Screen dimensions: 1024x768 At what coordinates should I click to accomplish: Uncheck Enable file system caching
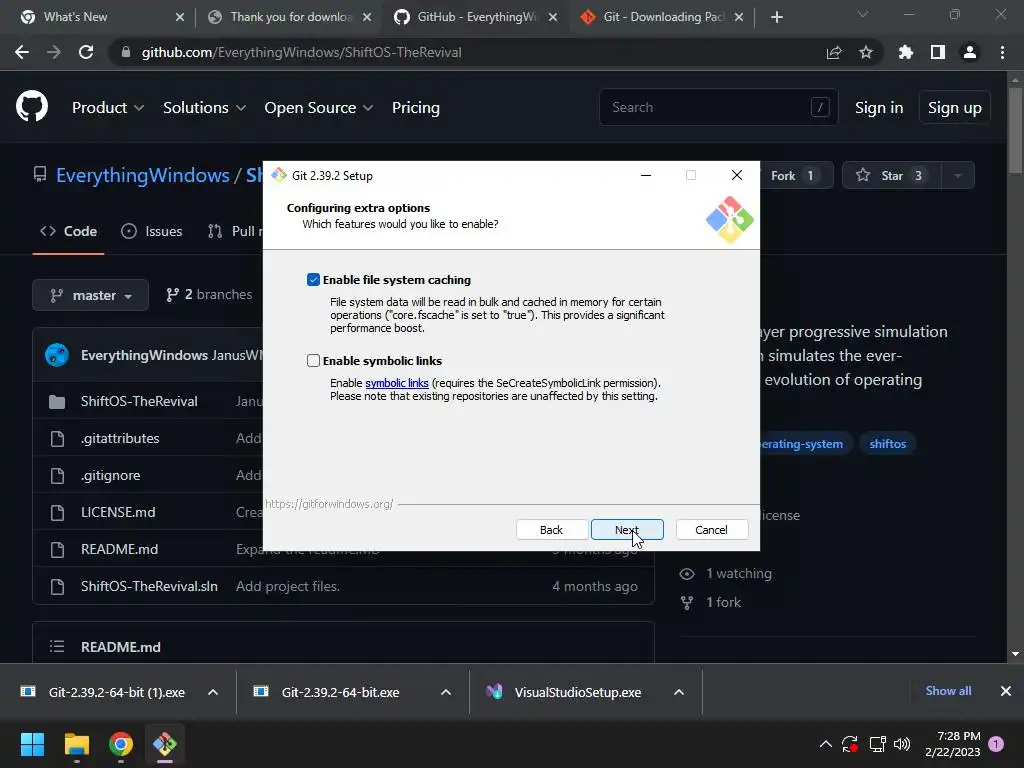(x=313, y=280)
